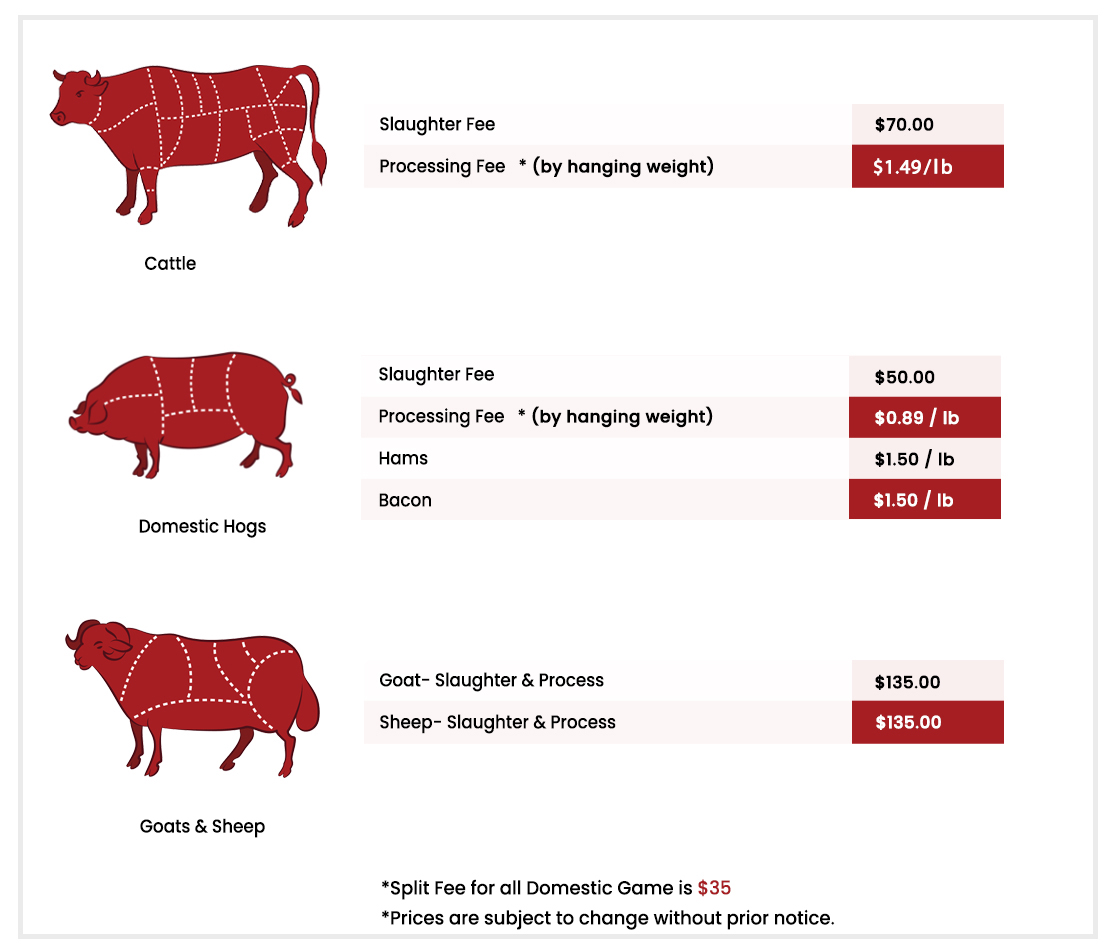Click the red Bacon $1.50 / lb cell
The height and width of the screenshot is (950, 1114).
[924, 500]
